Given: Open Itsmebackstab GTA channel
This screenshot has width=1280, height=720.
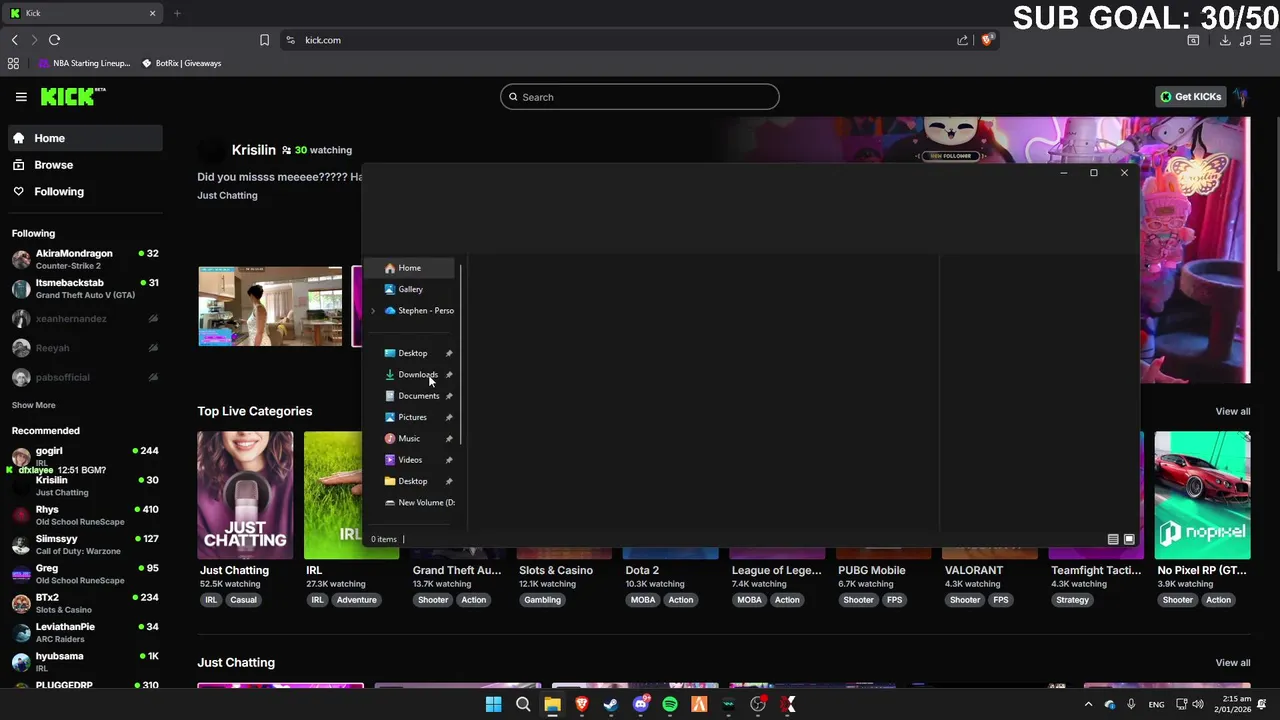Looking at the screenshot, I should 85,289.
